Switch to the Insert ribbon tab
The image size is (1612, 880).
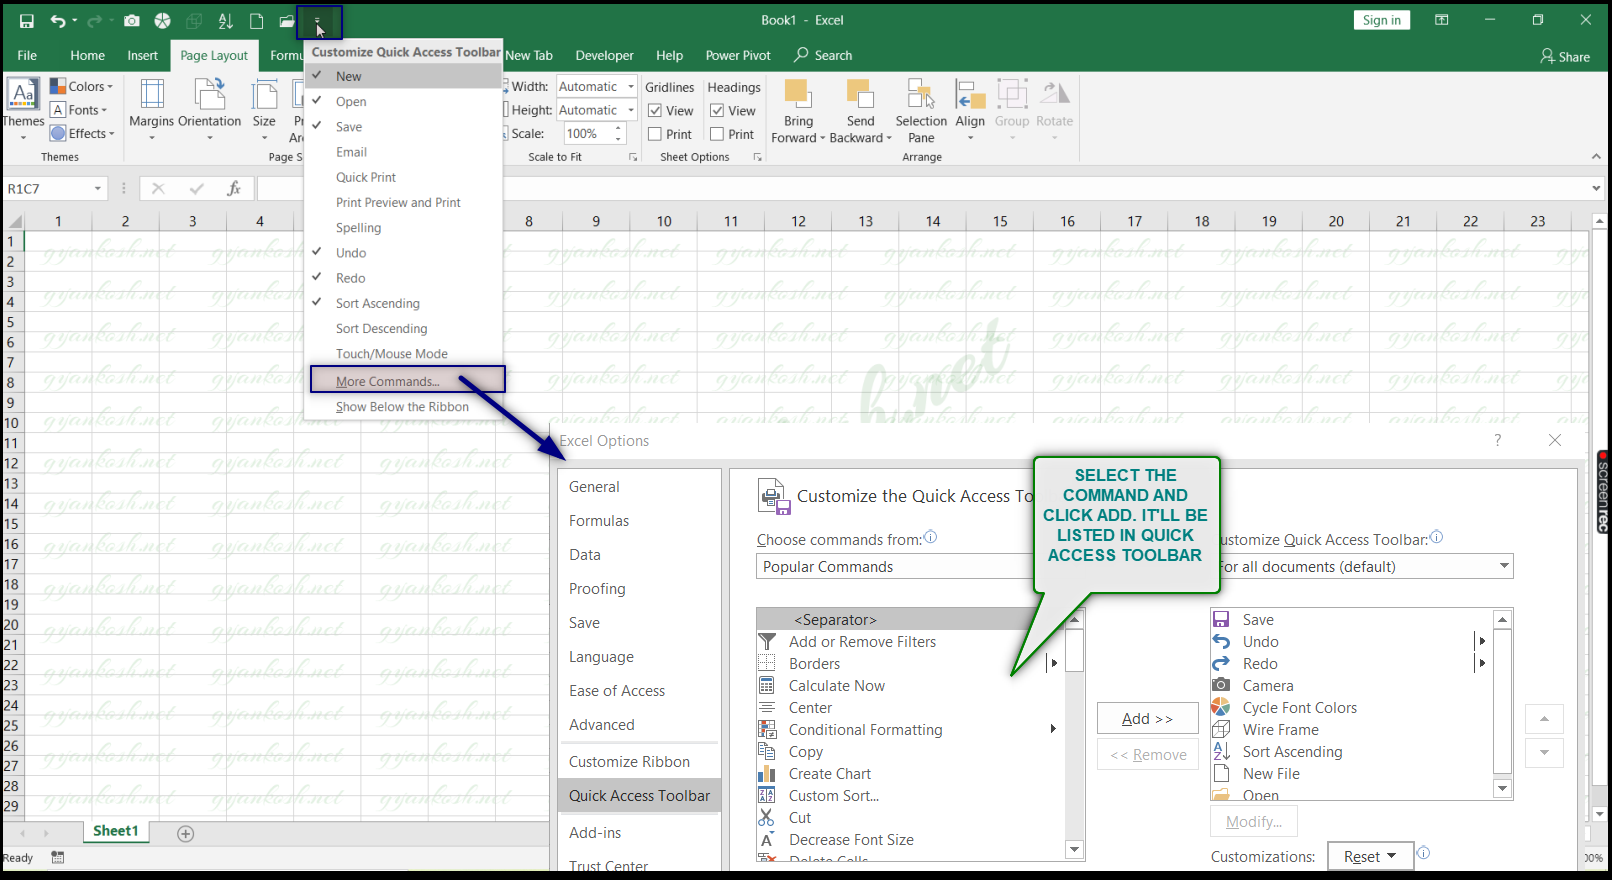tap(142, 56)
